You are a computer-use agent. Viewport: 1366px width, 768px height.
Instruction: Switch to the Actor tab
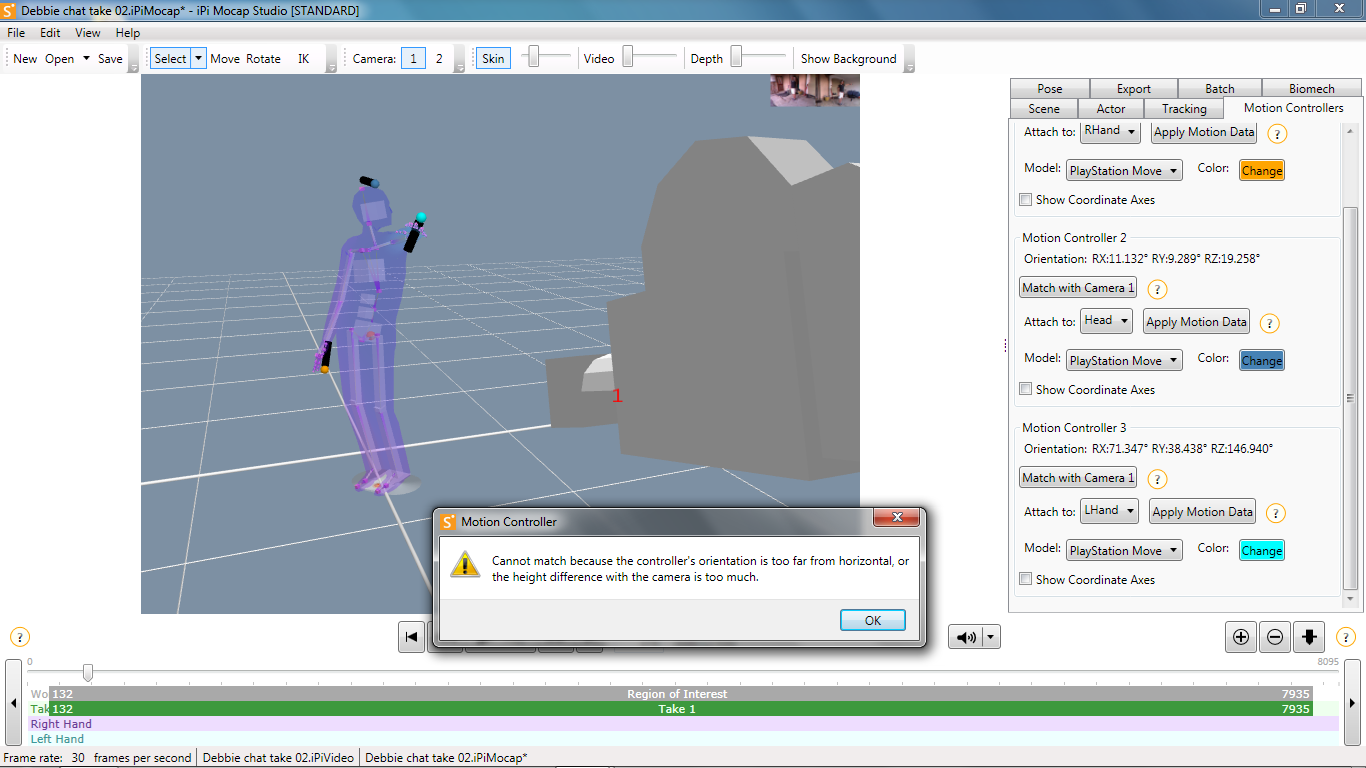[1111, 109]
